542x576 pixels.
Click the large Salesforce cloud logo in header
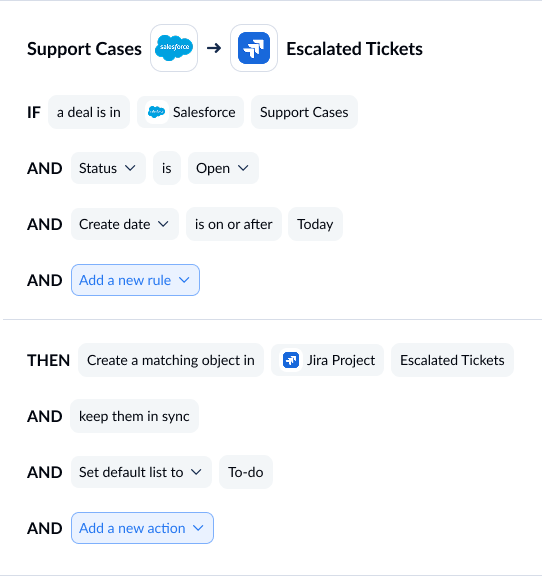pos(174,48)
